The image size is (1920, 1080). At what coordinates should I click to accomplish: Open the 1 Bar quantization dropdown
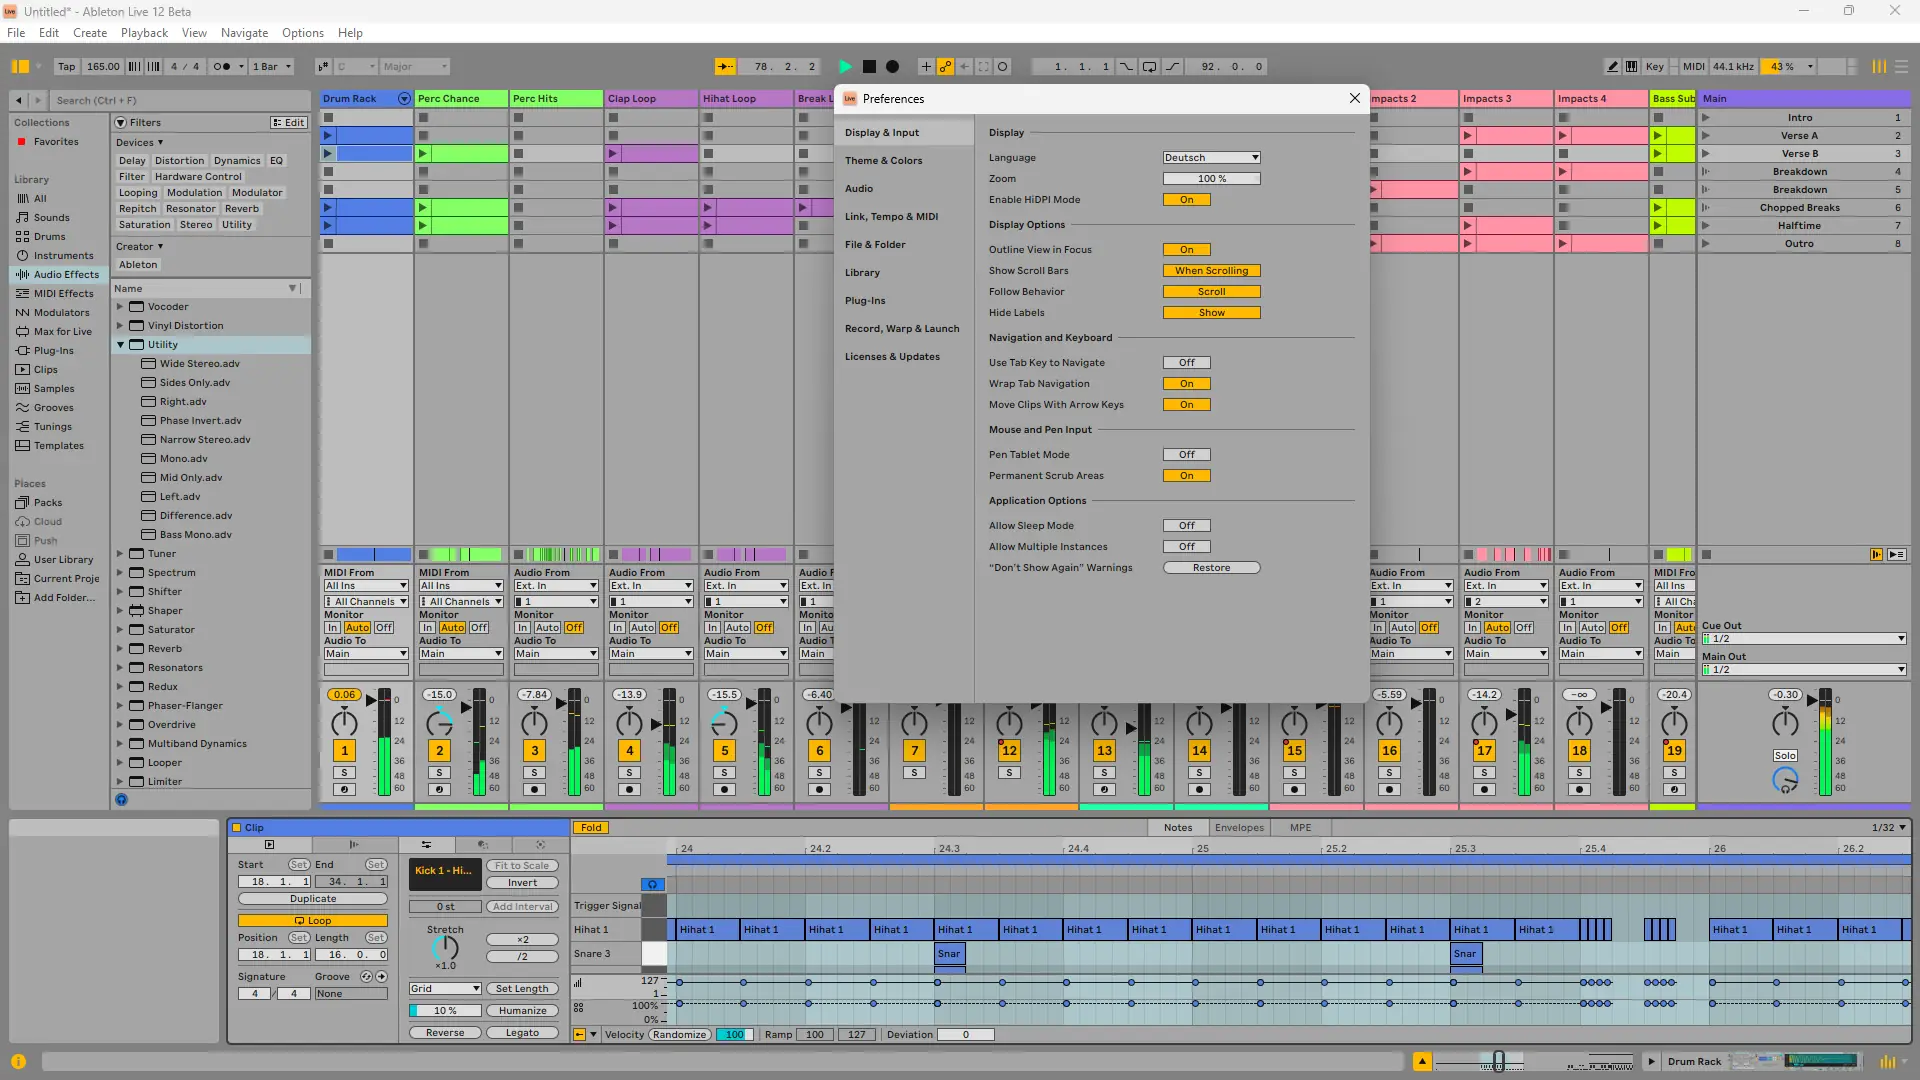(x=272, y=67)
